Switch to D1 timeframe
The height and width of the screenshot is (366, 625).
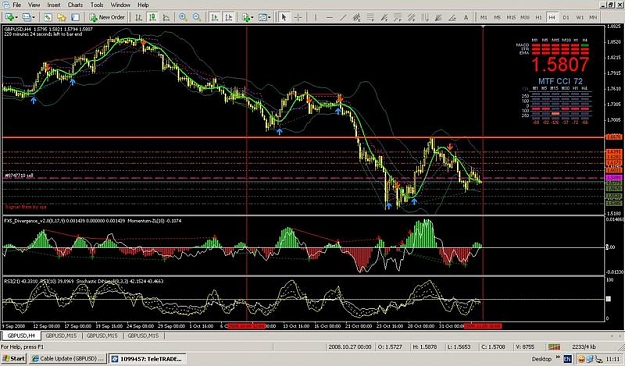pos(566,17)
